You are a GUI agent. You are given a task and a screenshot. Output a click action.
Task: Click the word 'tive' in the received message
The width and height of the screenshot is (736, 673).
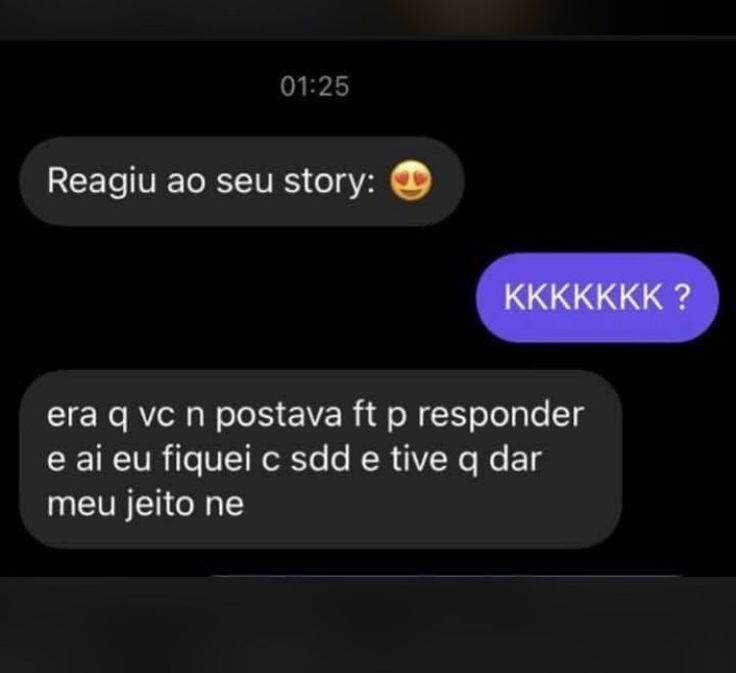point(419,460)
